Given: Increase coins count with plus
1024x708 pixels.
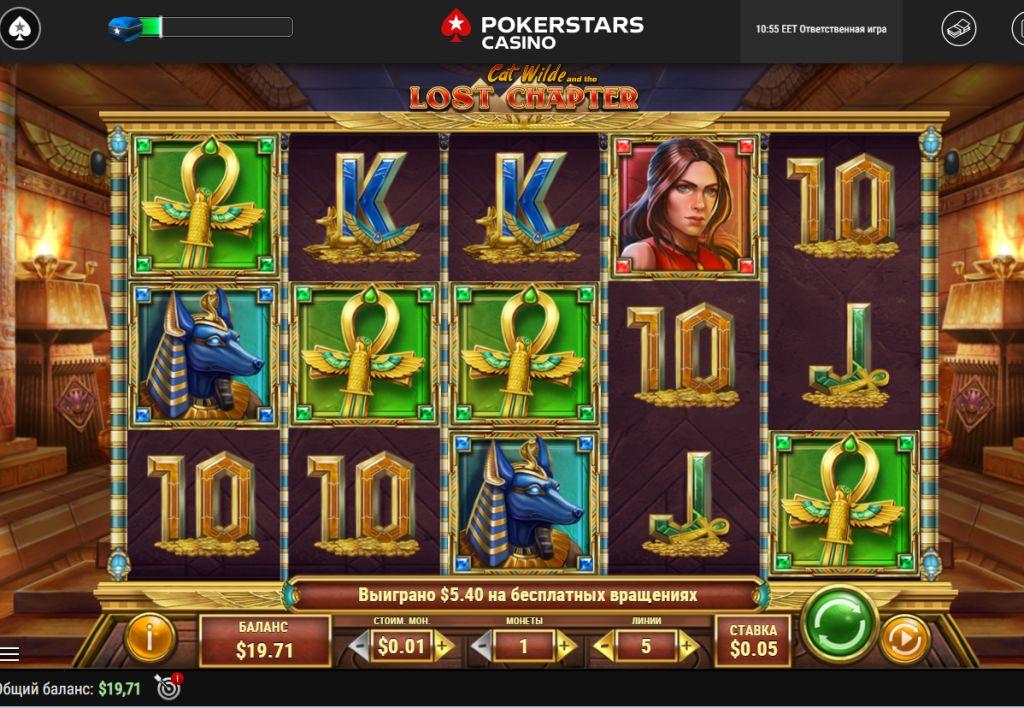Looking at the screenshot, I should pos(564,647).
